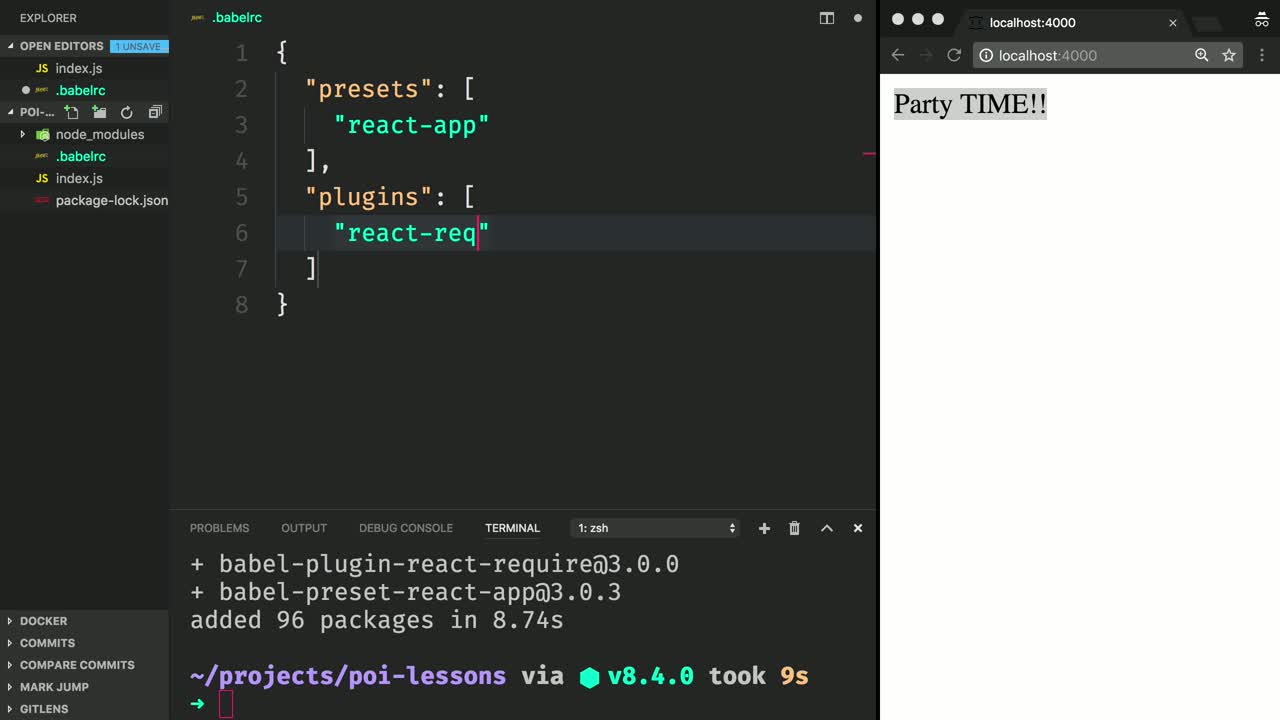Kill the terminal with trash icon

pos(794,528)
